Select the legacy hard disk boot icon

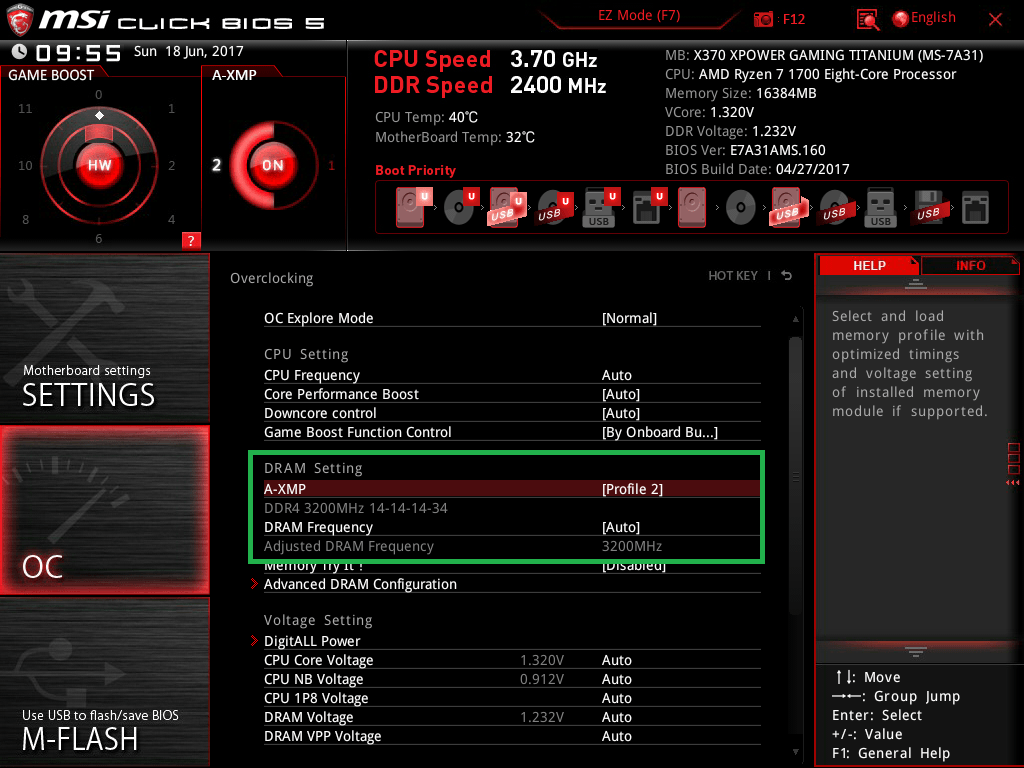692,207
